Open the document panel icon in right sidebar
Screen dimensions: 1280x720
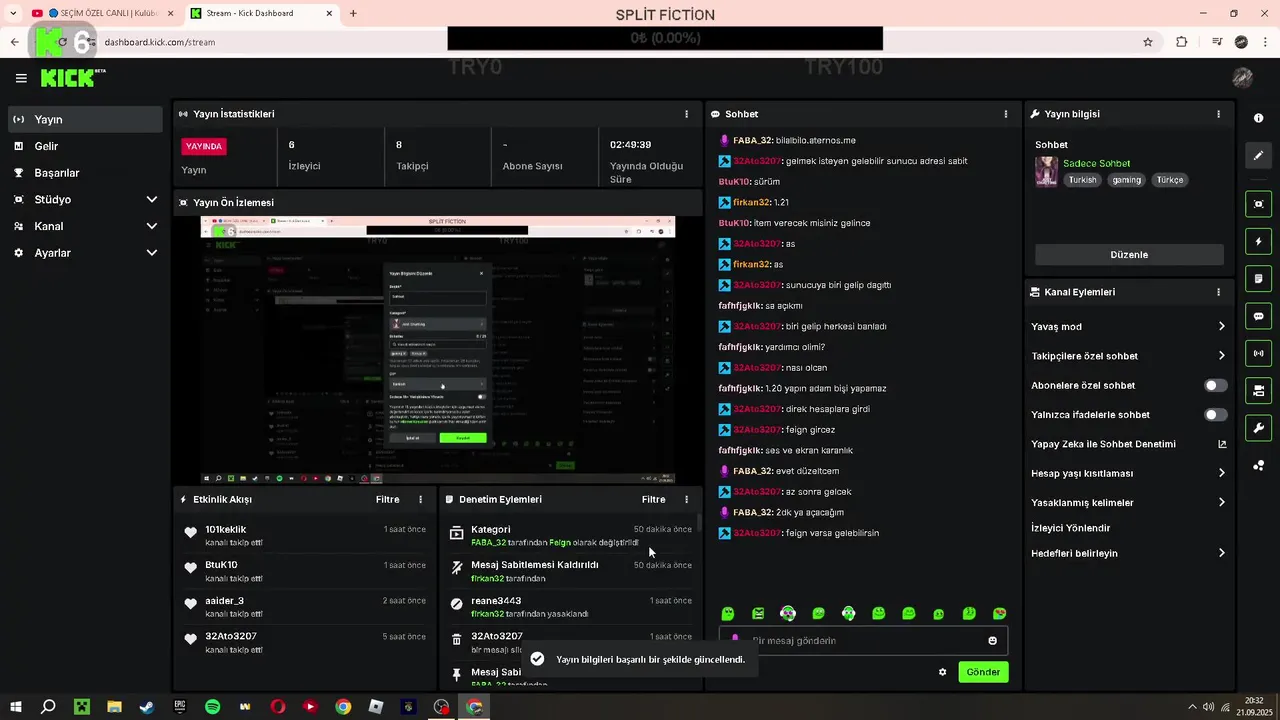pos(1258,278)
